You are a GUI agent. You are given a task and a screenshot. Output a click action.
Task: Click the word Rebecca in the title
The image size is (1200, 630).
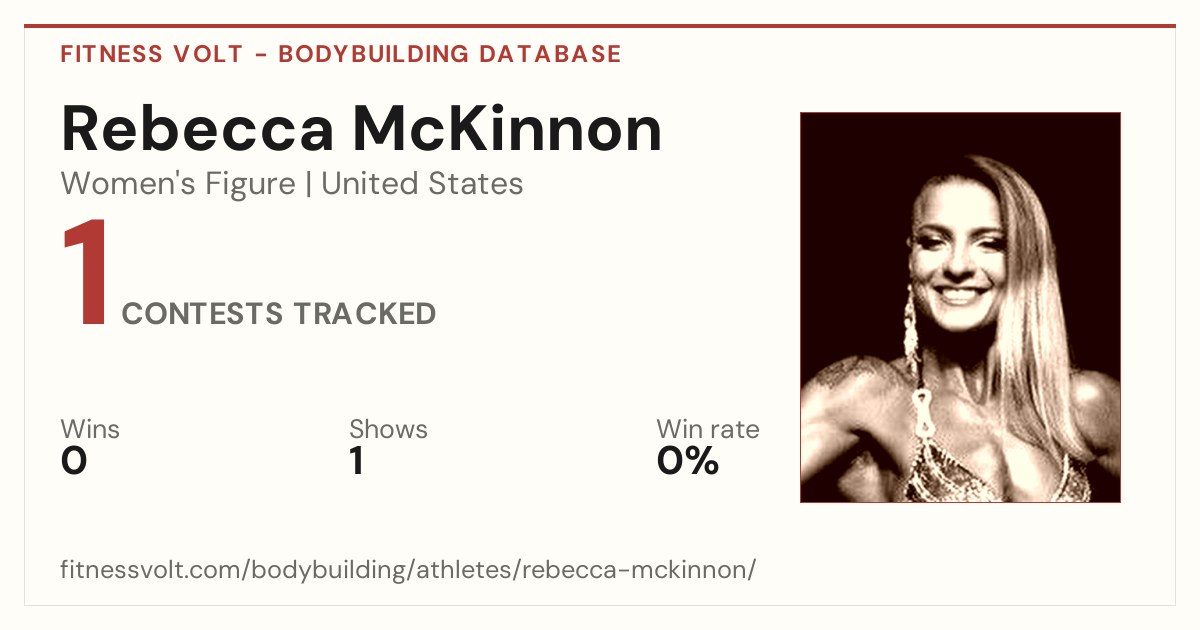click(197, 129)
